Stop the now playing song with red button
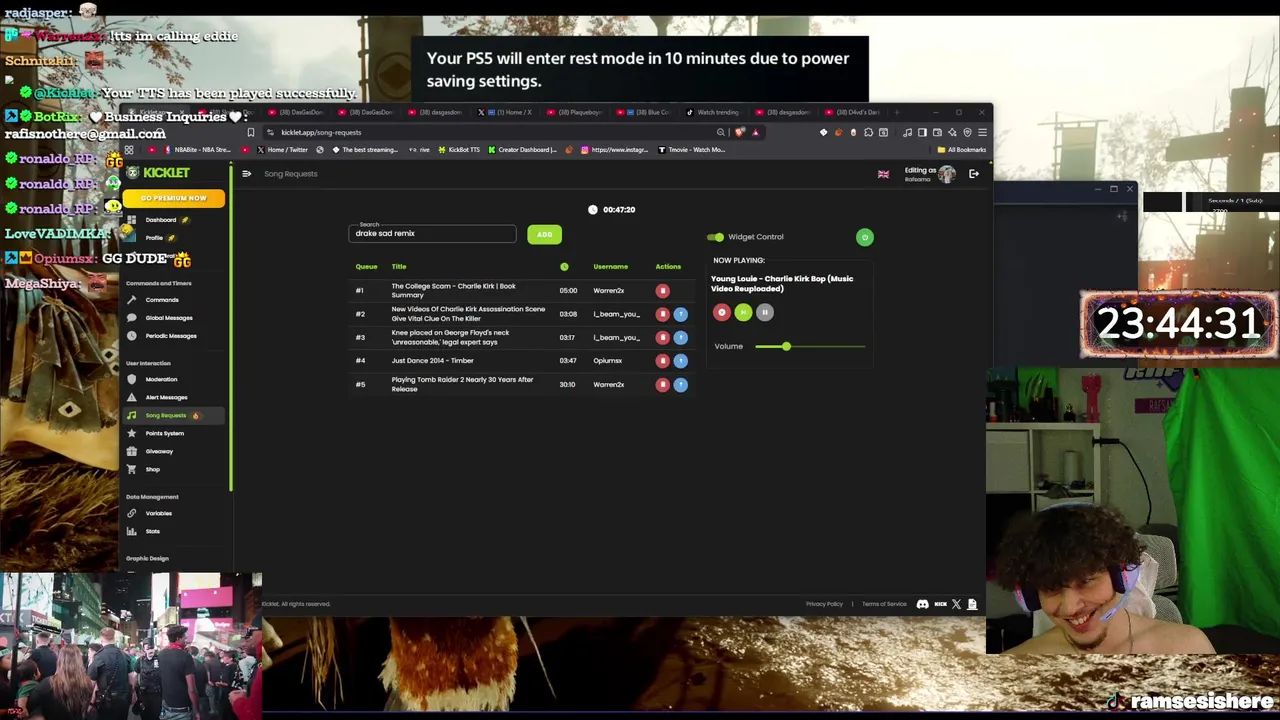The width and height of the screenshot is (1280, 720). pos(721,313)
